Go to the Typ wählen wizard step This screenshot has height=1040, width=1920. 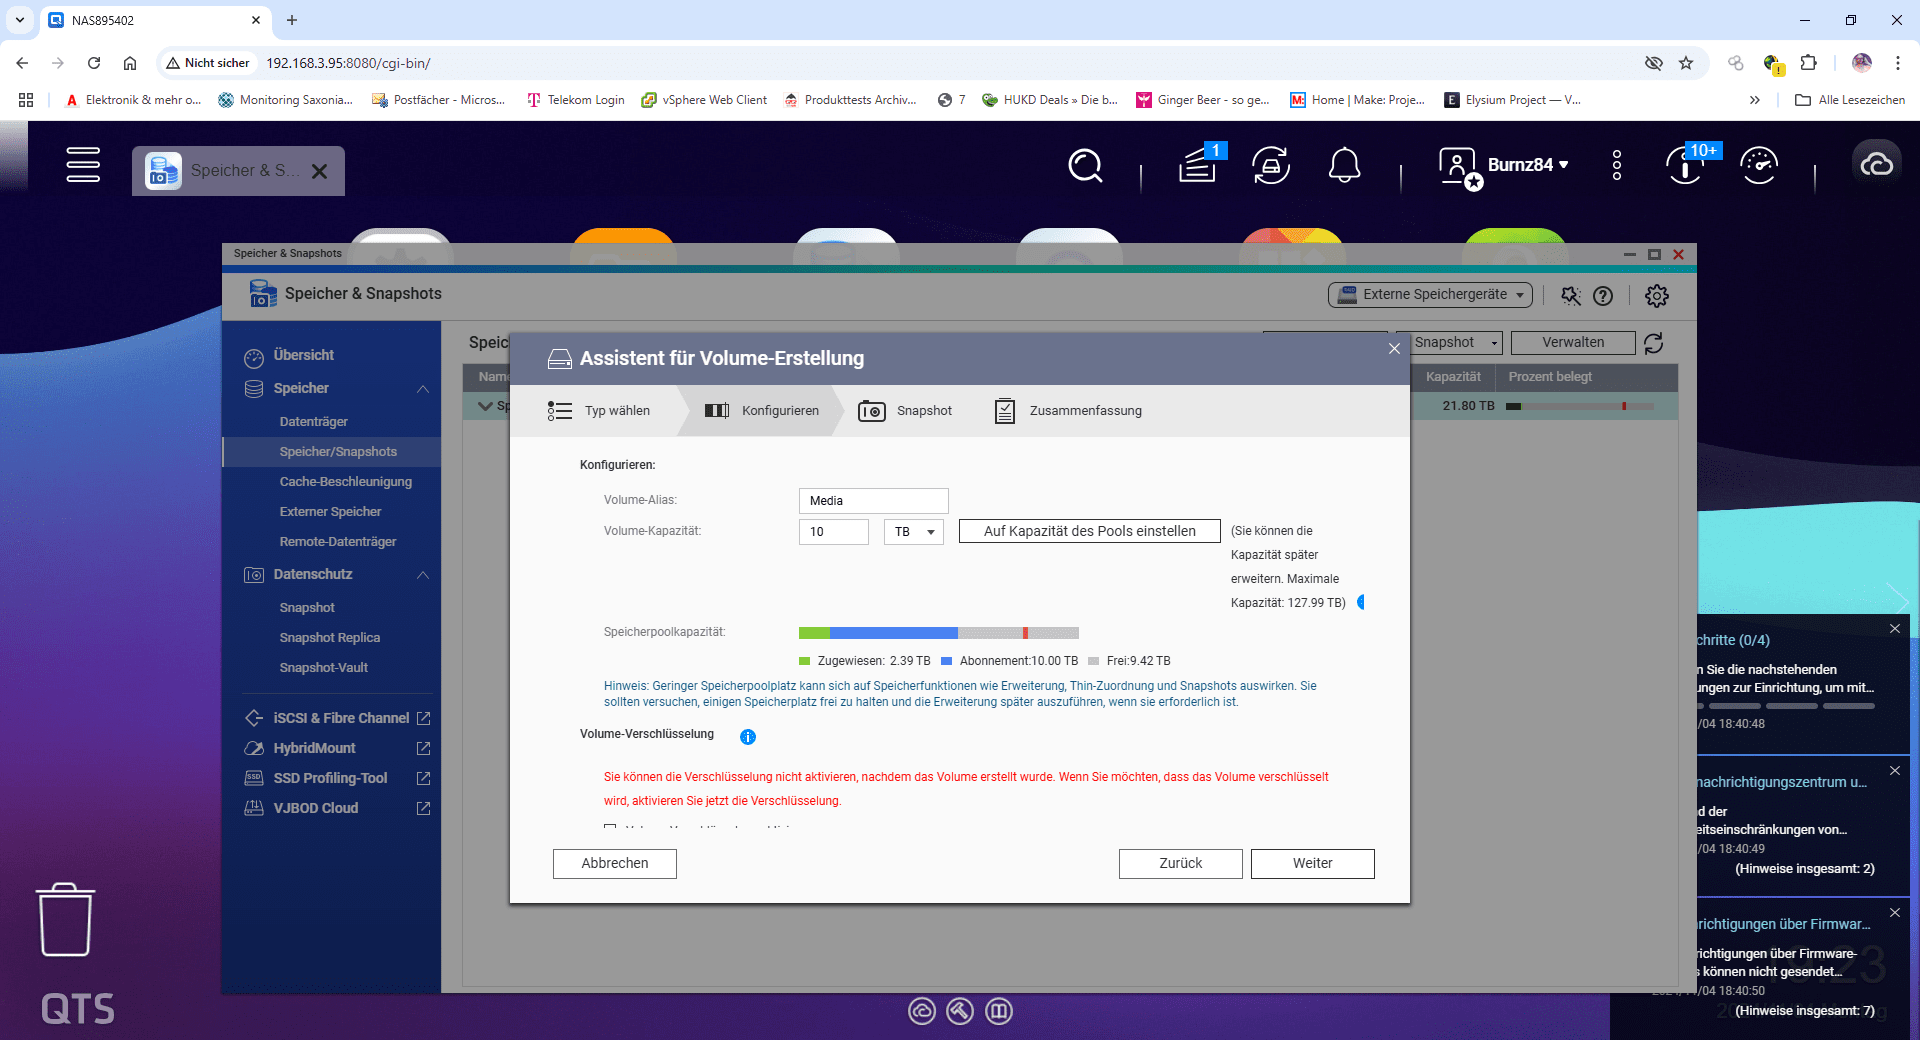coord(599,411)
